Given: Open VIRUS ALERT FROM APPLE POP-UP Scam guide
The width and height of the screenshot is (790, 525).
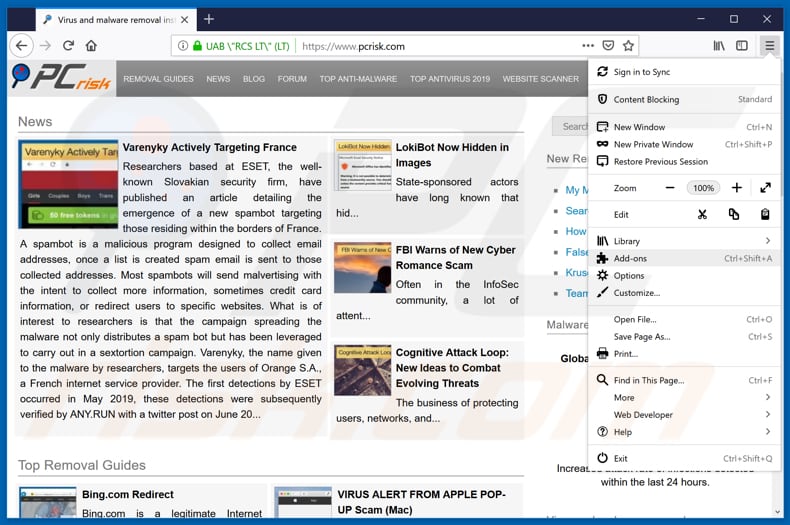Looking at the screenshot, I should tap(421, 502).
